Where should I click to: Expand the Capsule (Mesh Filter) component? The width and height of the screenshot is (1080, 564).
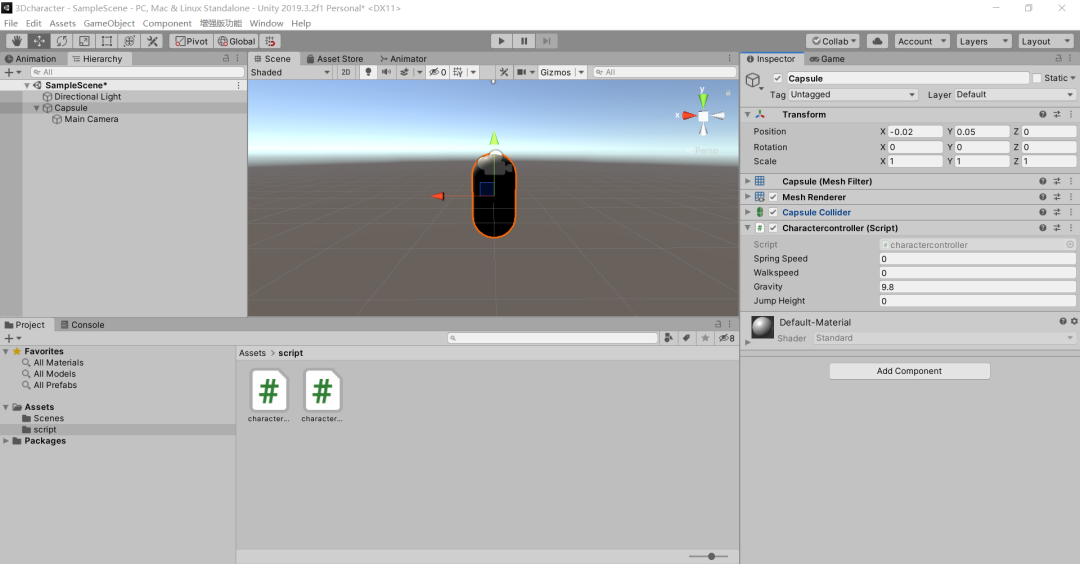tap(748, 181)
